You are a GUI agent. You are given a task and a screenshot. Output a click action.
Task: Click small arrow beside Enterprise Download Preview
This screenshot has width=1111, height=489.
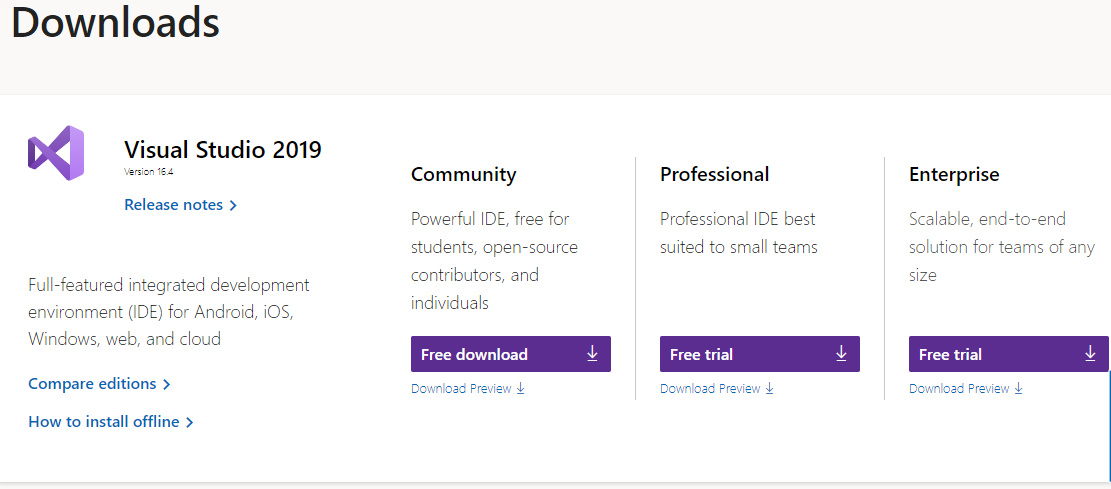tap(1018, 388)
